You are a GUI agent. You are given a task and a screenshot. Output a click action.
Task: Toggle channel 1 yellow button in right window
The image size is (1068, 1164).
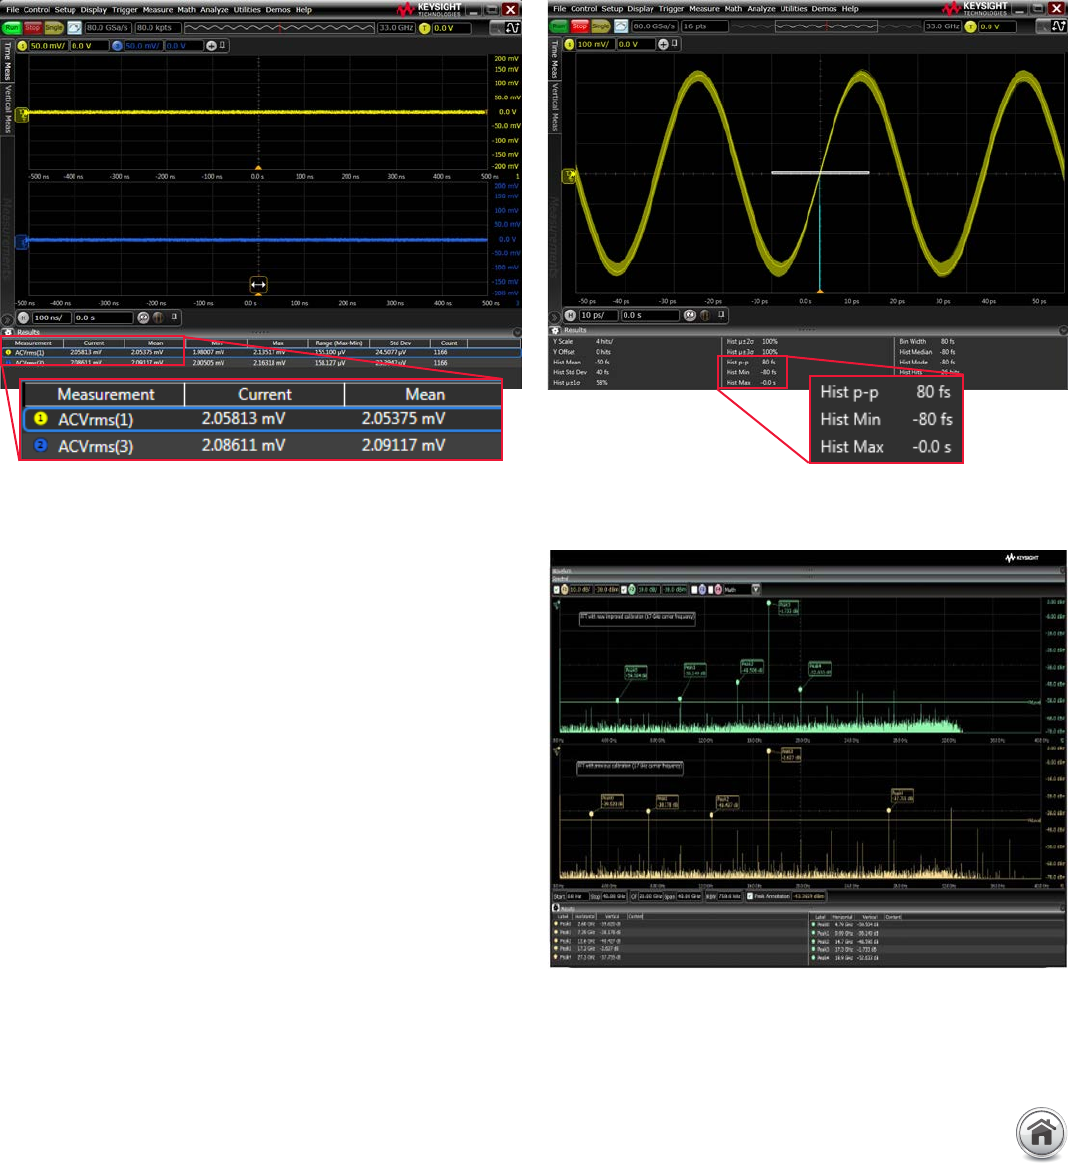coord(569,45)
